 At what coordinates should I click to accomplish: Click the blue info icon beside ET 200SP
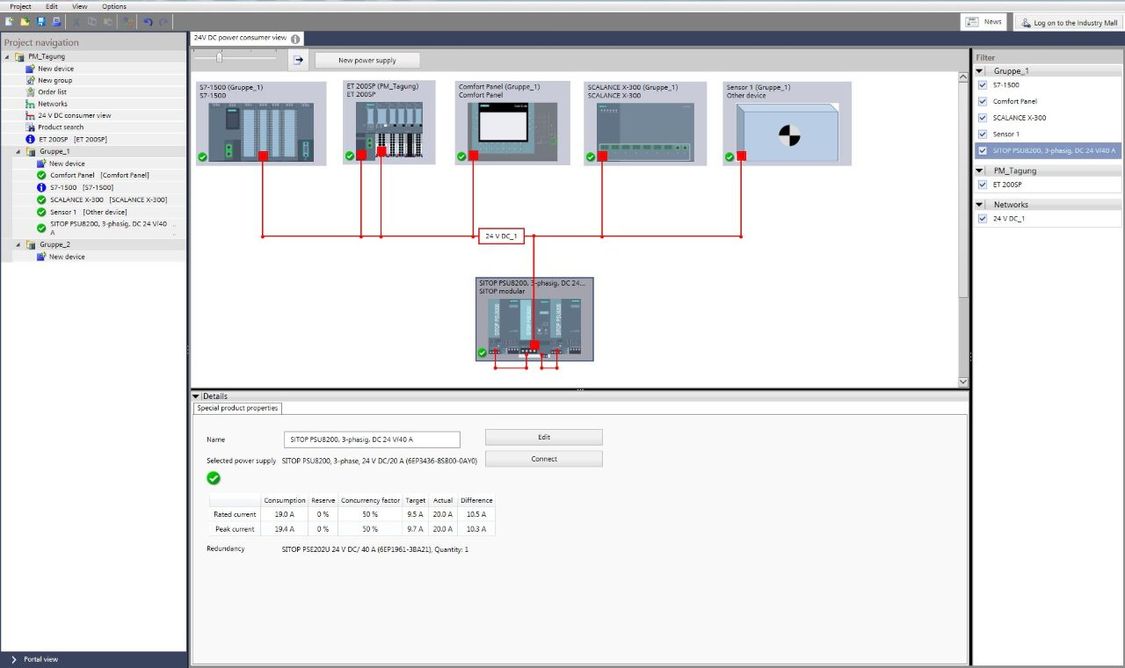pyautogui.click(x=30, y=139)
